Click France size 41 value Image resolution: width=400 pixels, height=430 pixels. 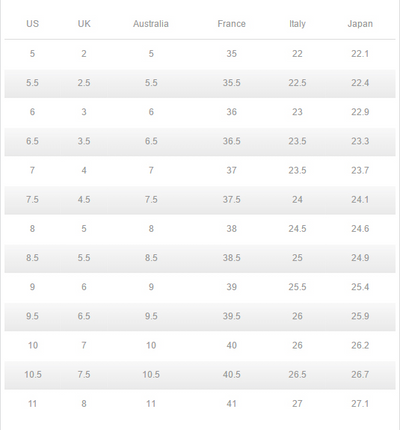tap(231, 404)
